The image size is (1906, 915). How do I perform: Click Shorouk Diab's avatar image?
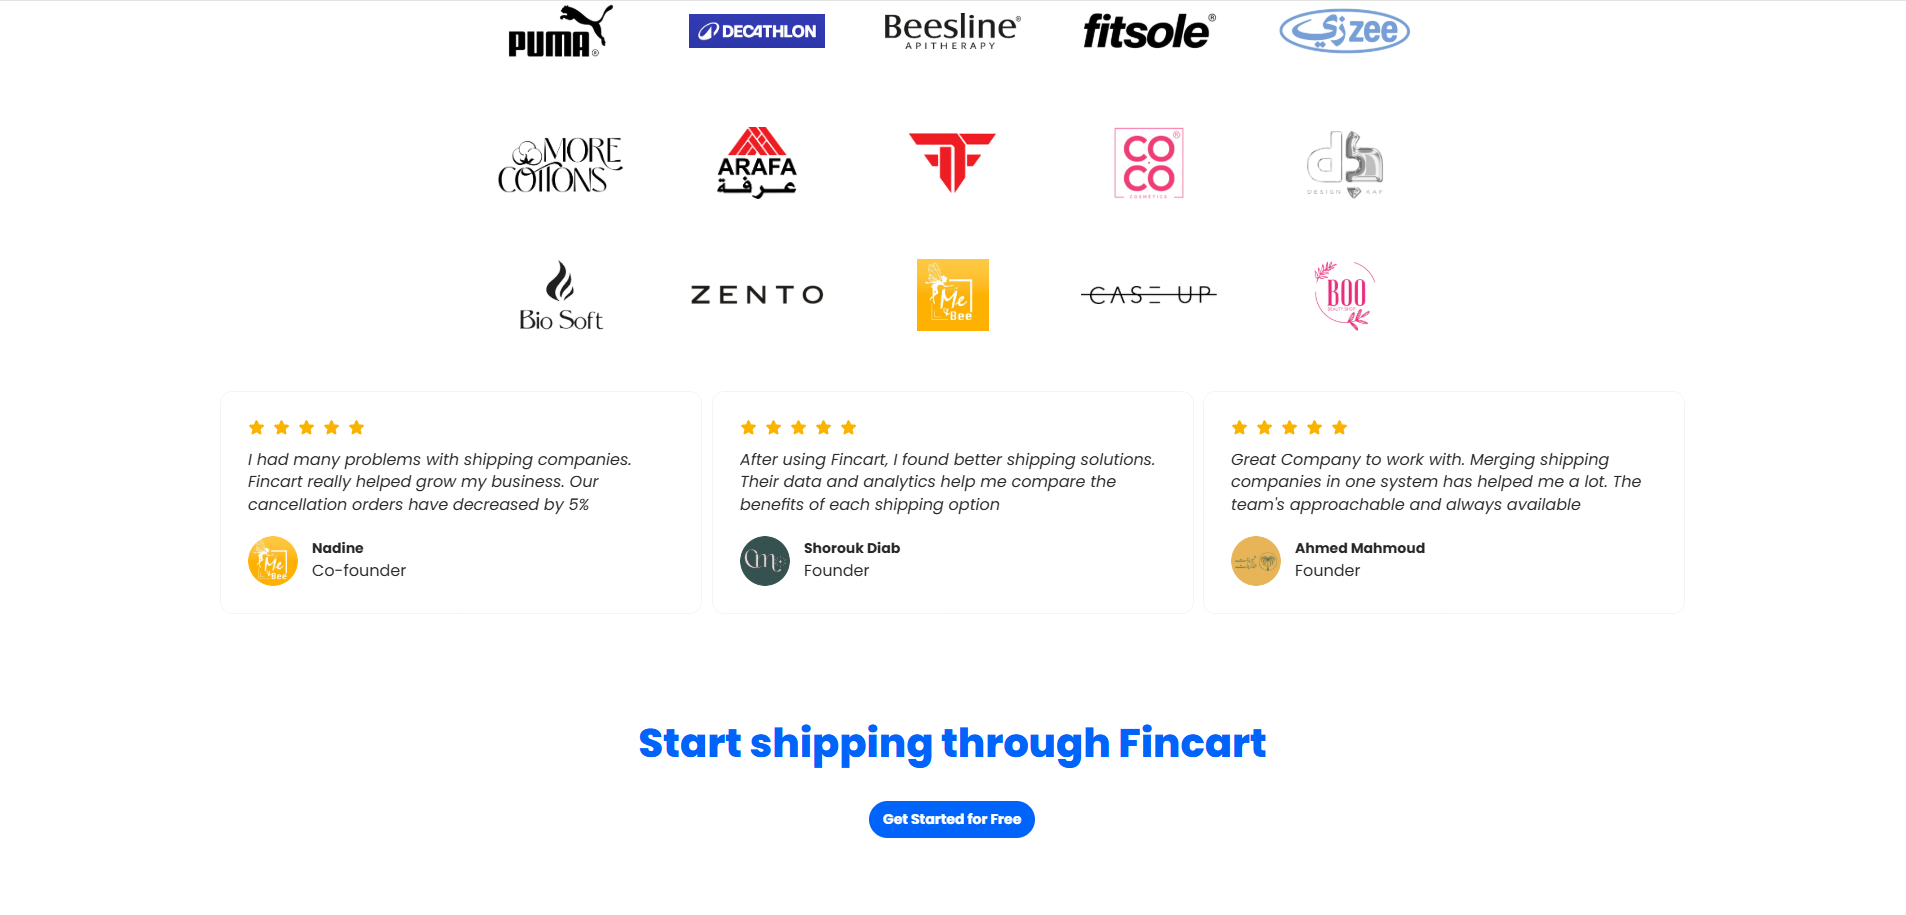[x=764, y=560]
